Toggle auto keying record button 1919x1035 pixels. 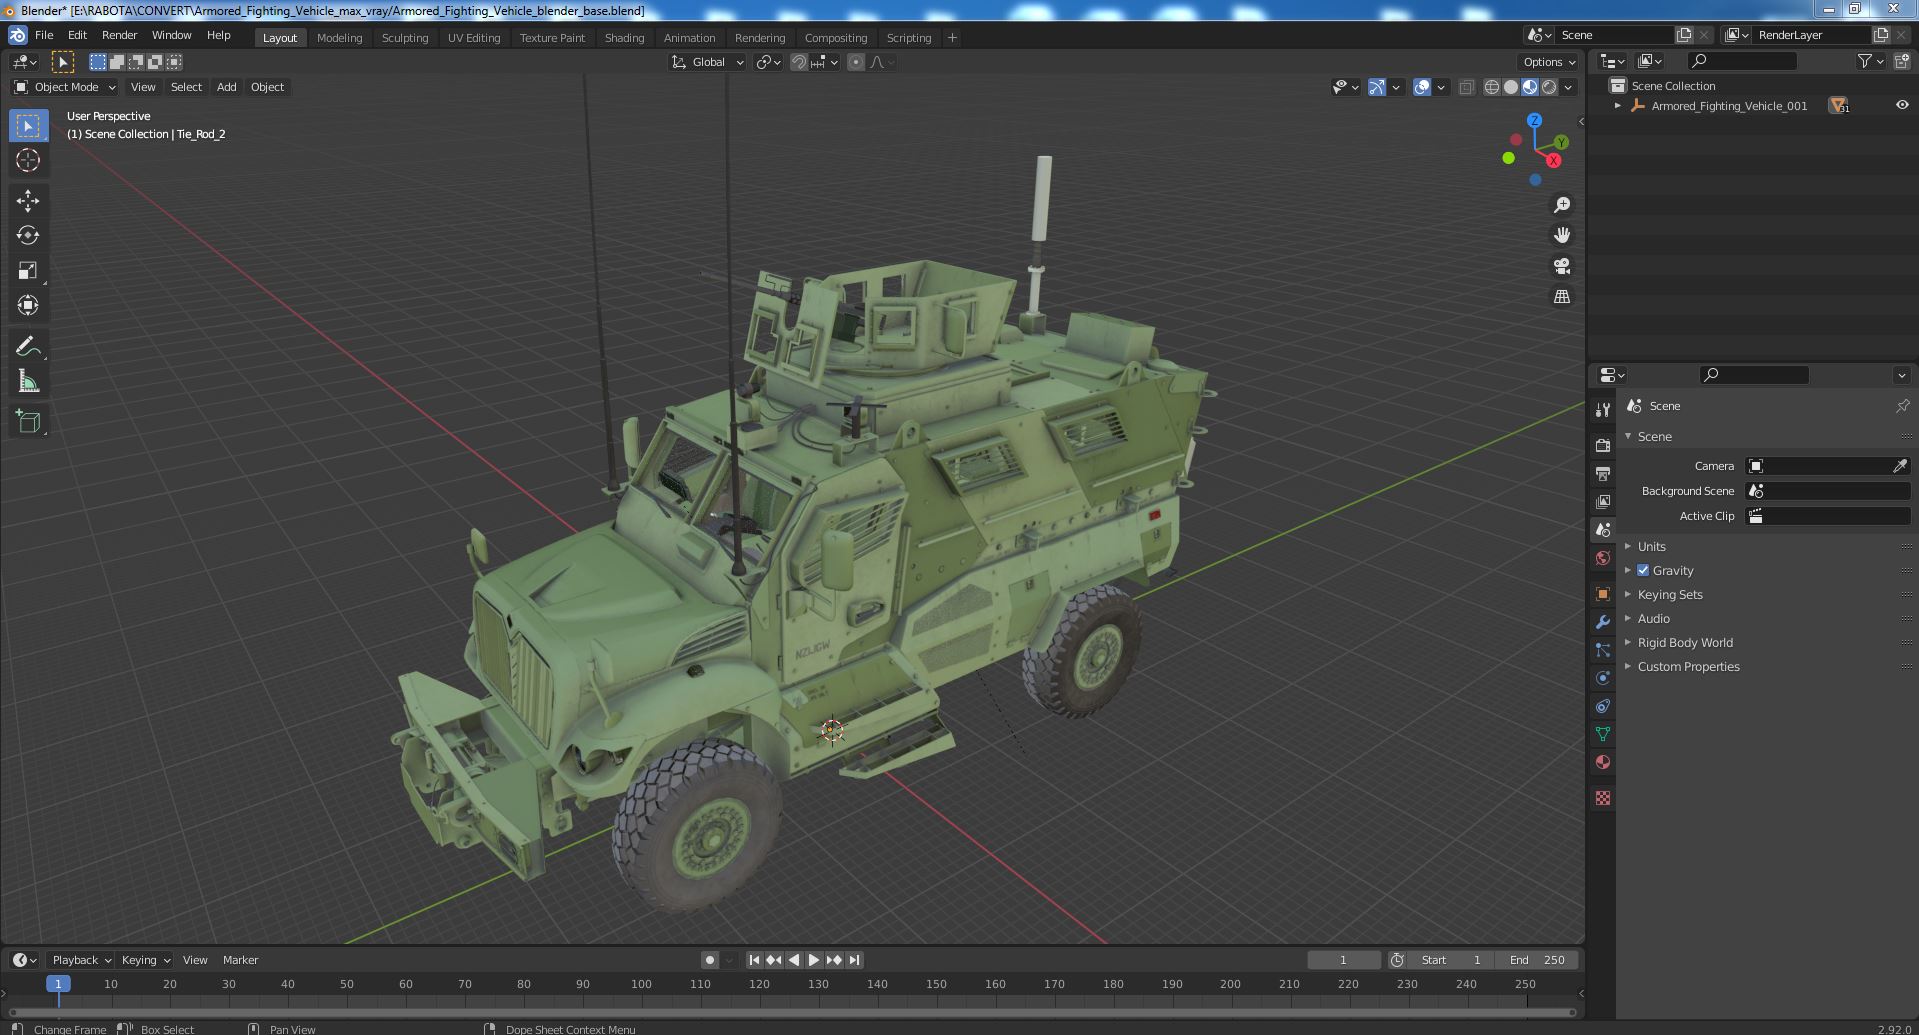[x=709, y=960]
